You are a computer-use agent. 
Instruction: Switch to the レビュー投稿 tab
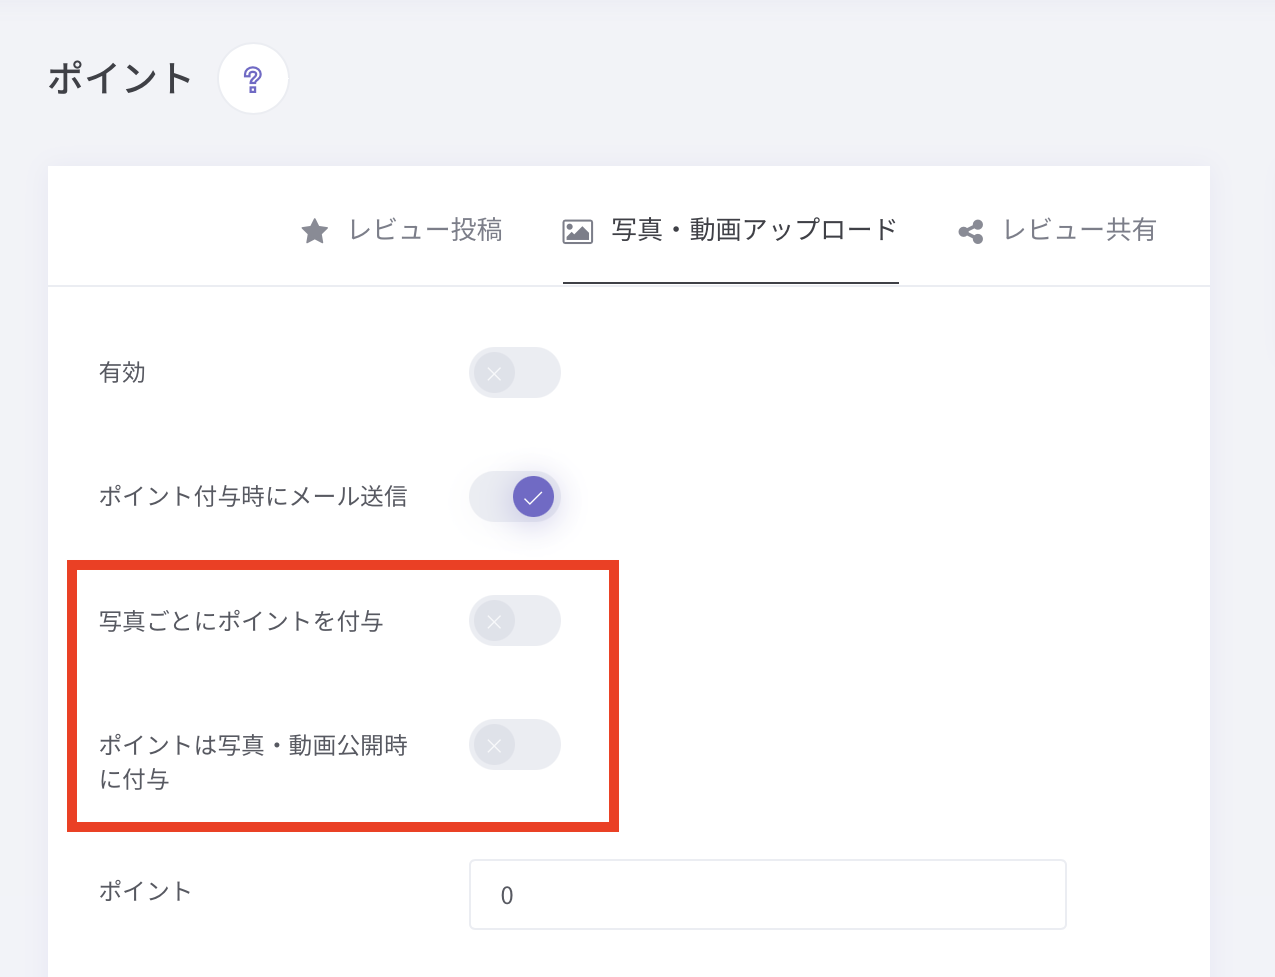(x=424, y=230)
